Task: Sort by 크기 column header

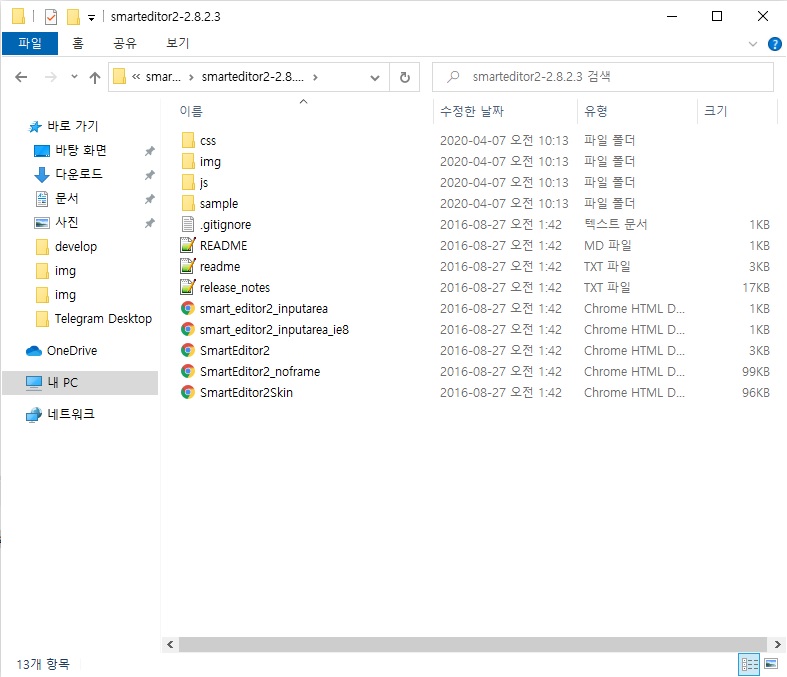Action: 715,111
